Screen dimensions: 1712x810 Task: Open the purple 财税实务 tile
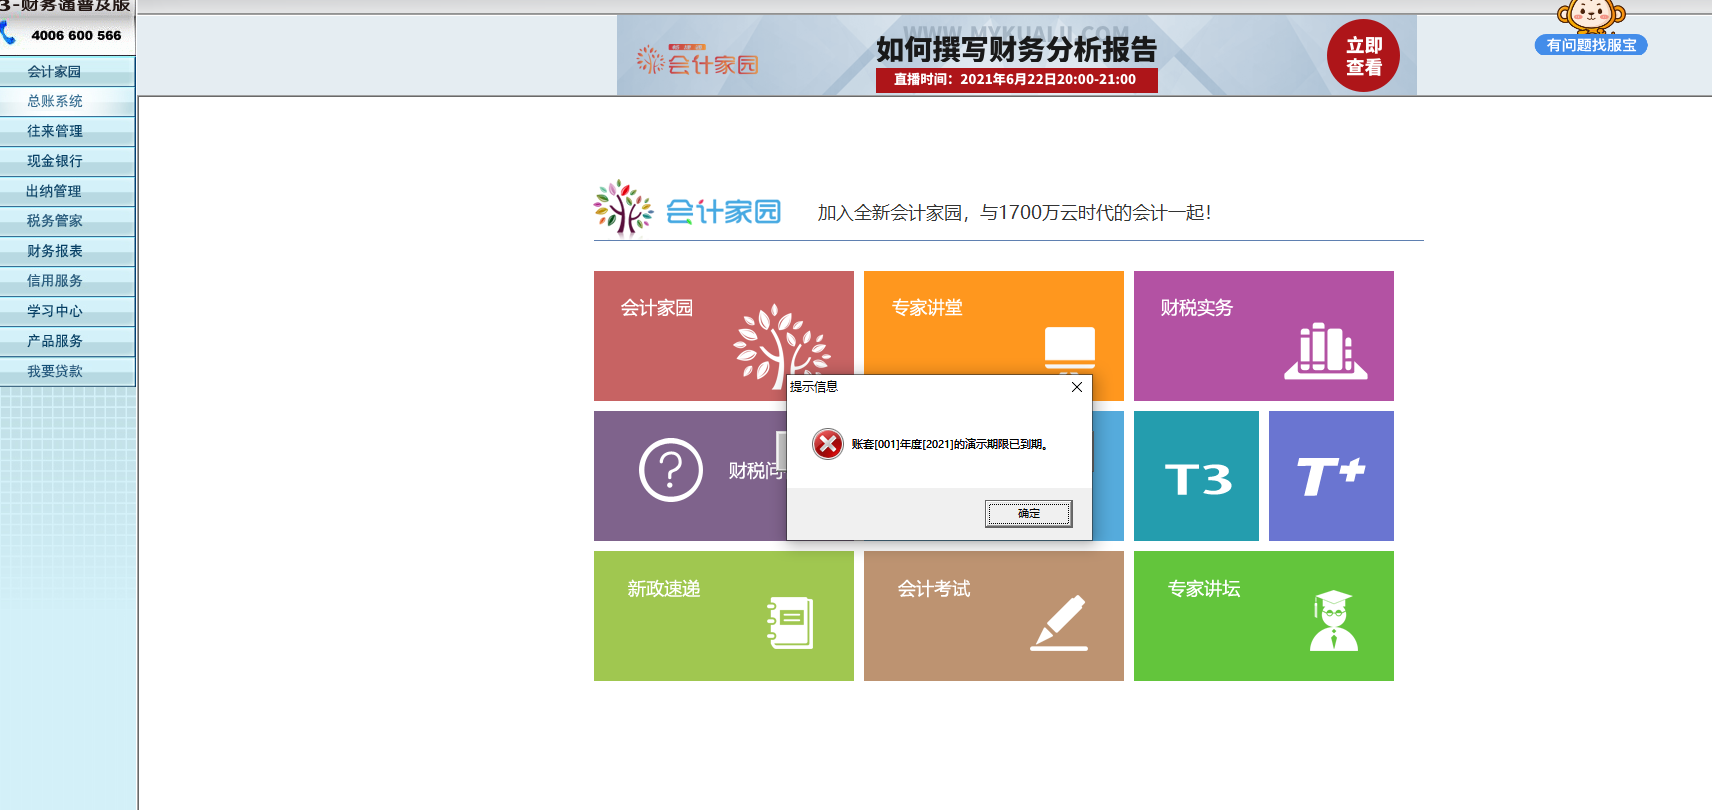tap(1264, 336)
